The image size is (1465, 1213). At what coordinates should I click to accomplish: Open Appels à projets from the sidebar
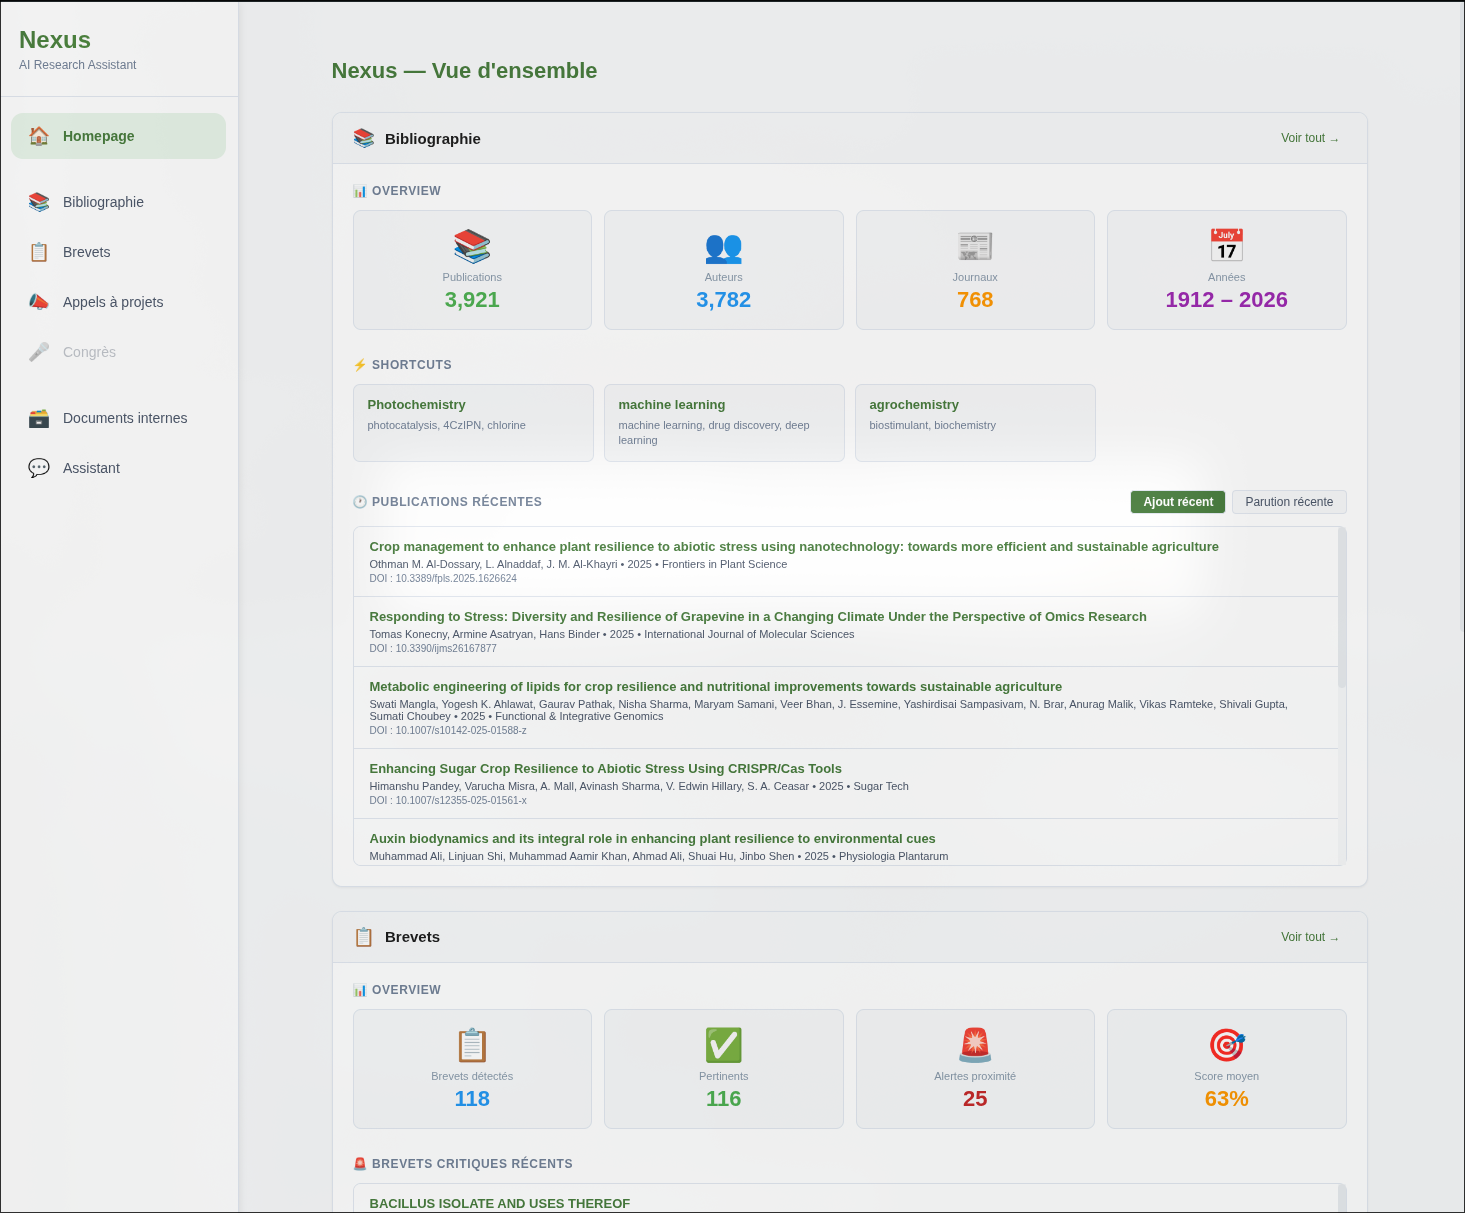coord(38,301)
